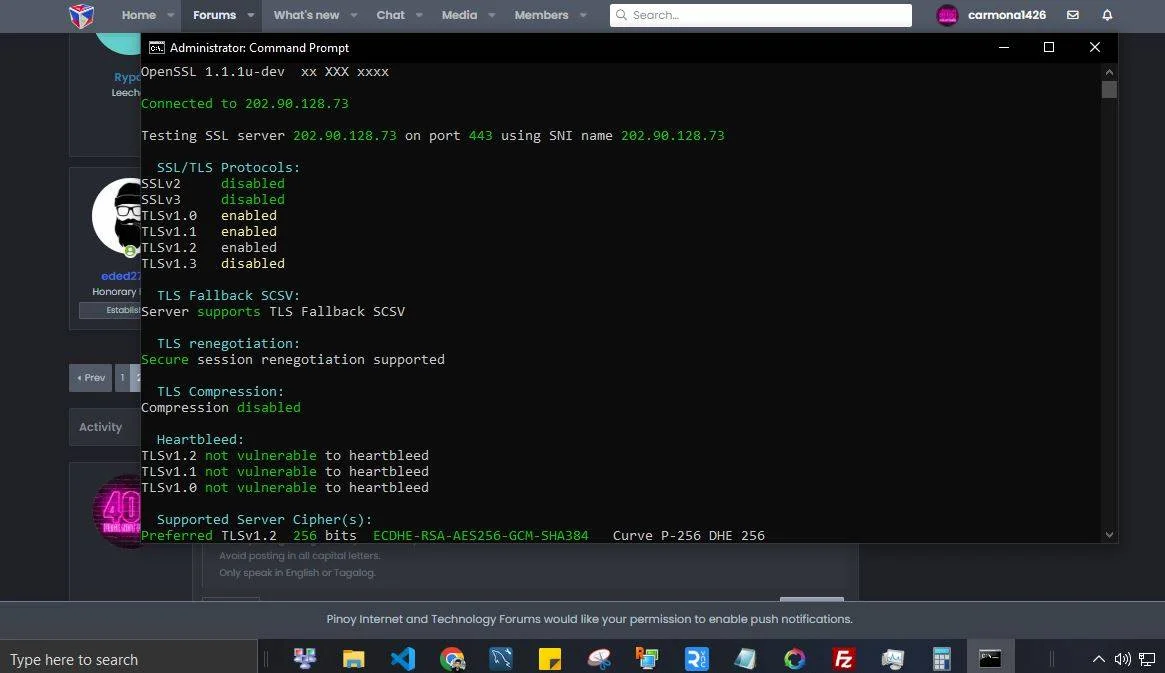The height and width of the screenshot is (673, 1165).
Task: Minimize the Command Prompt window
Action: click(1004, 47)
